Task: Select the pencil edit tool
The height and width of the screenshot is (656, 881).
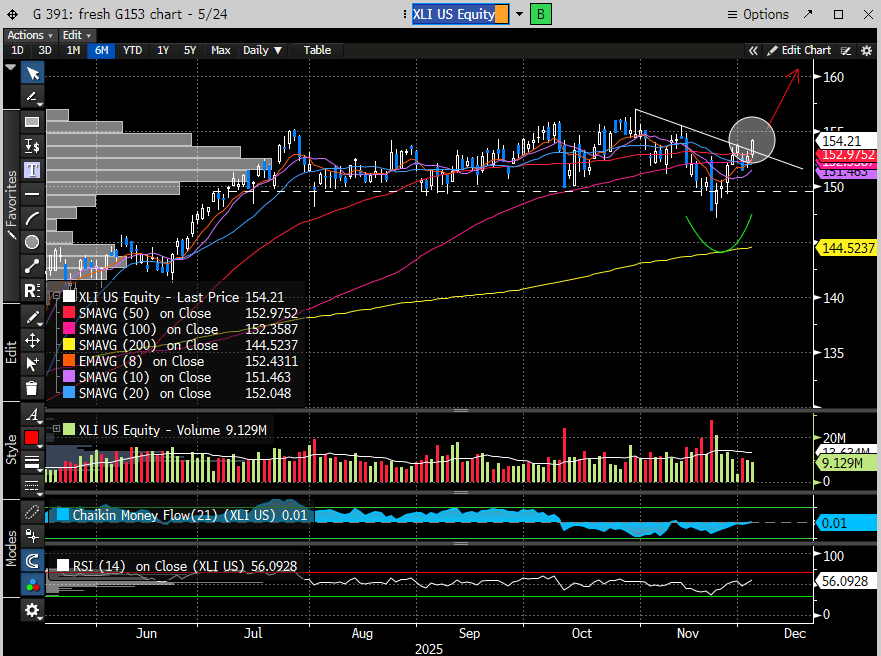Action: coord(33,317)
